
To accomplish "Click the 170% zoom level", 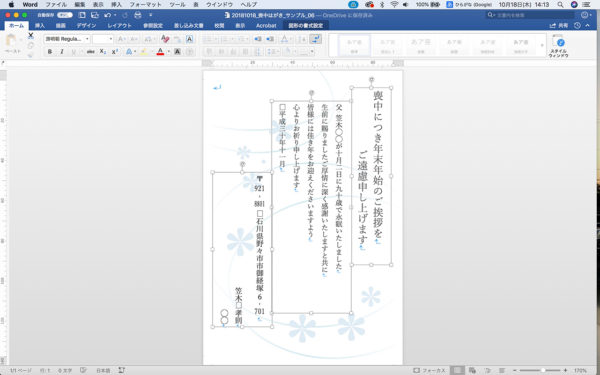I will coord(580,370).
